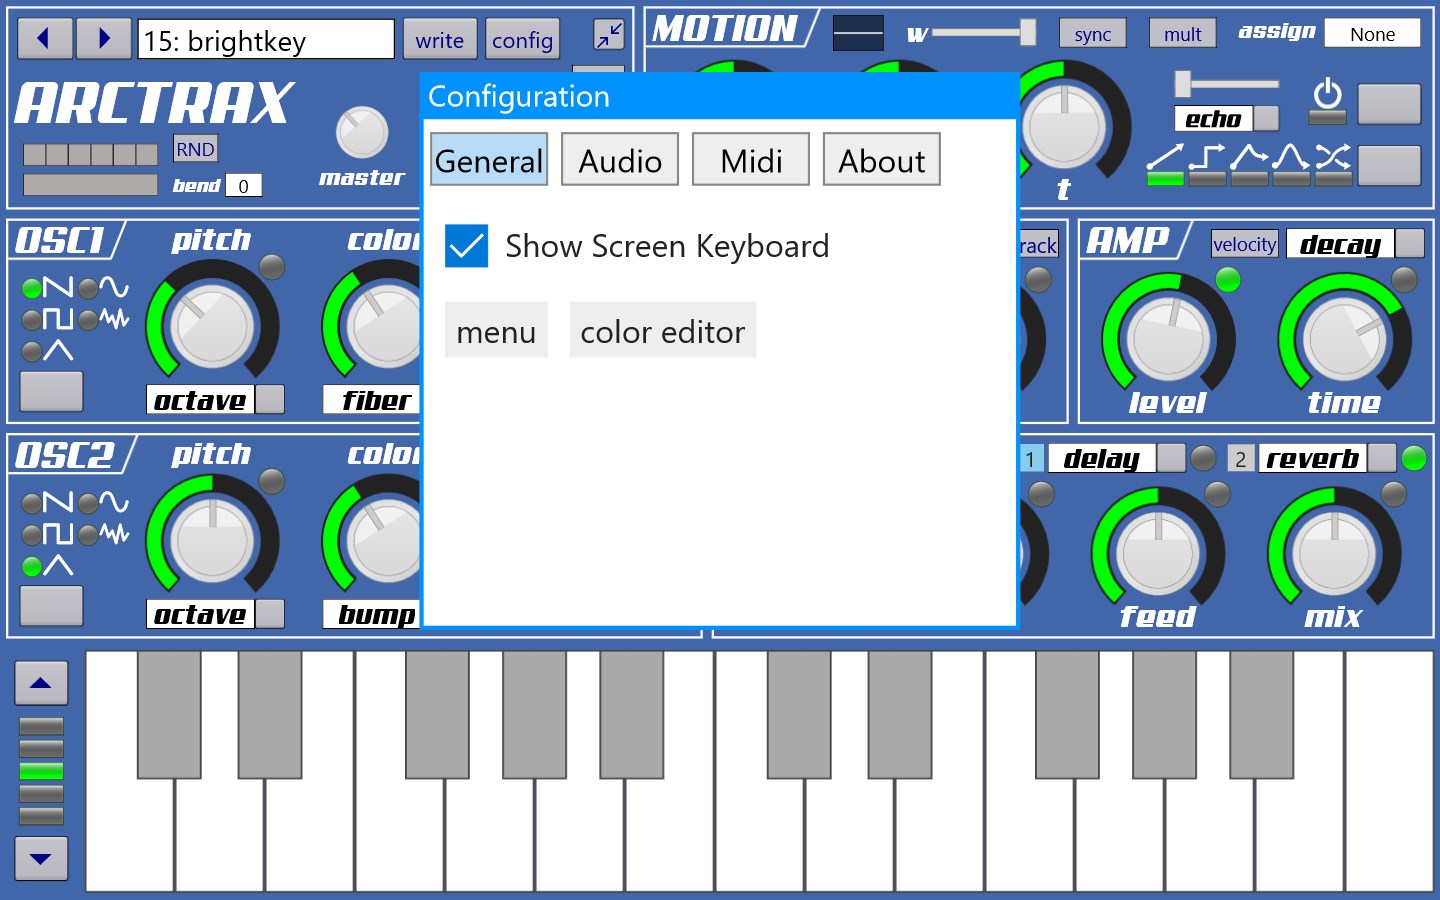1440x900 pixels.
Task: Select square waveform in OSC1
Action: tap(48, 319)
